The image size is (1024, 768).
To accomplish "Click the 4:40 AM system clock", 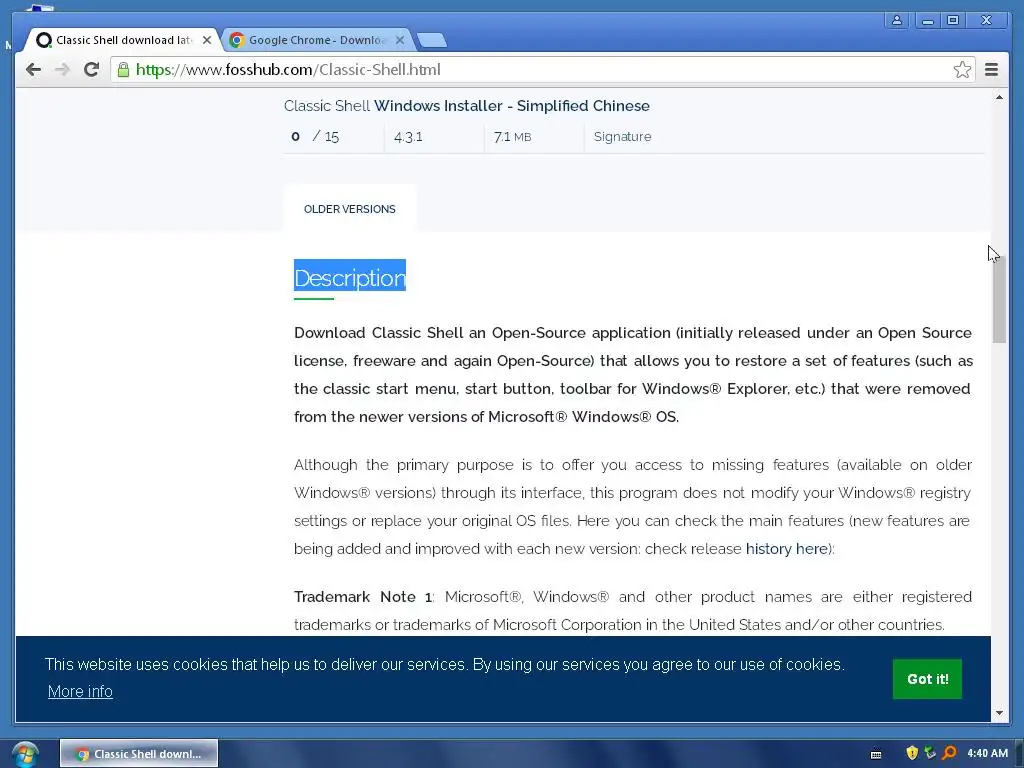I will (x=987, y=753).
